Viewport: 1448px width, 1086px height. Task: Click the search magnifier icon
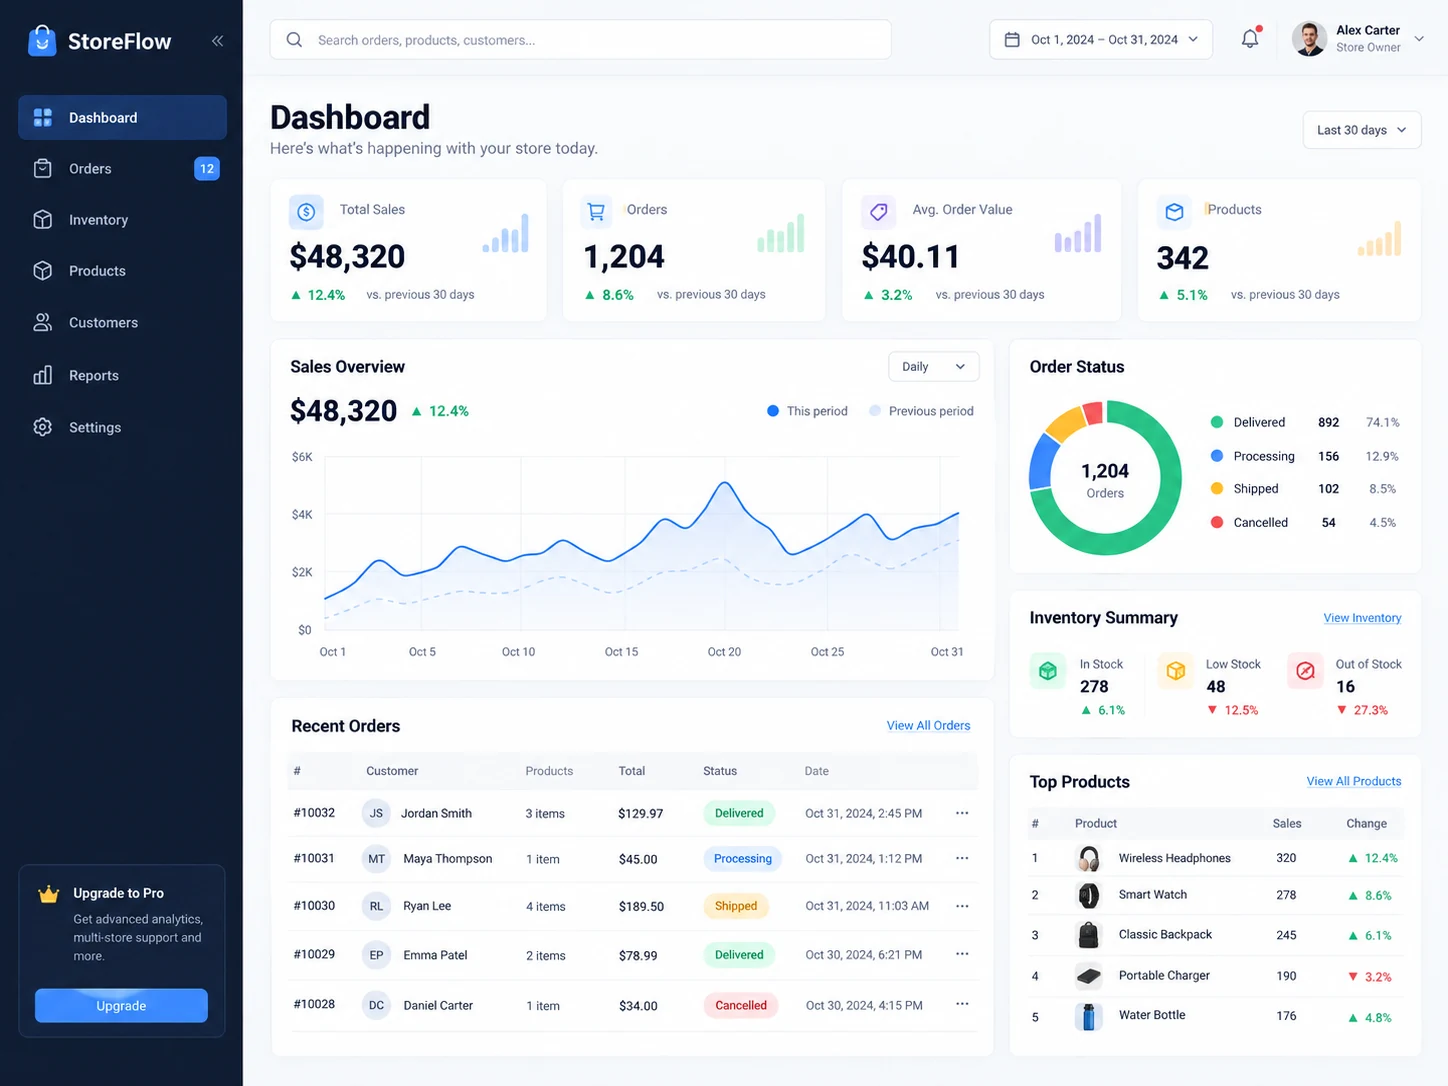294,40
